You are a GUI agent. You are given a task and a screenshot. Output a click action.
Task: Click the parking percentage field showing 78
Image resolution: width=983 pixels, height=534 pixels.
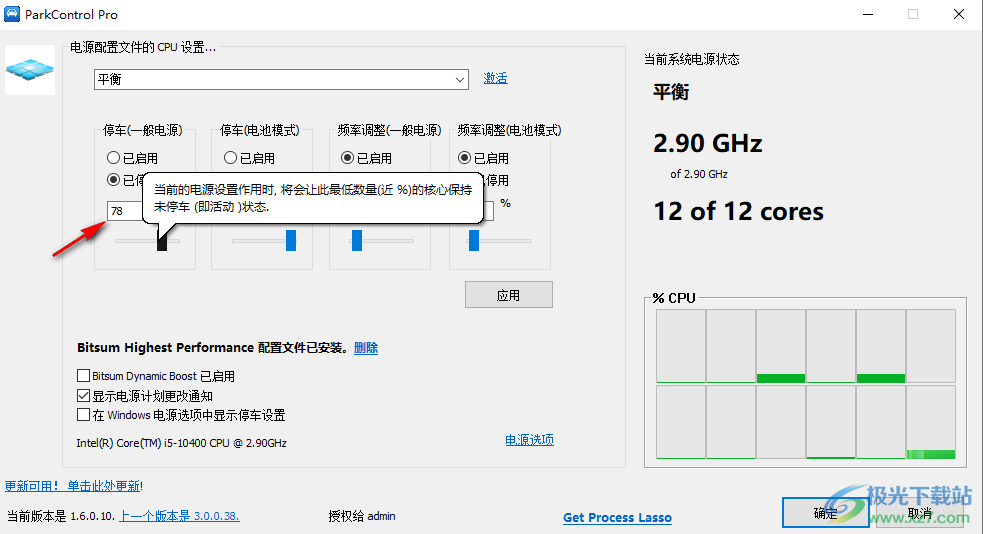125,211
